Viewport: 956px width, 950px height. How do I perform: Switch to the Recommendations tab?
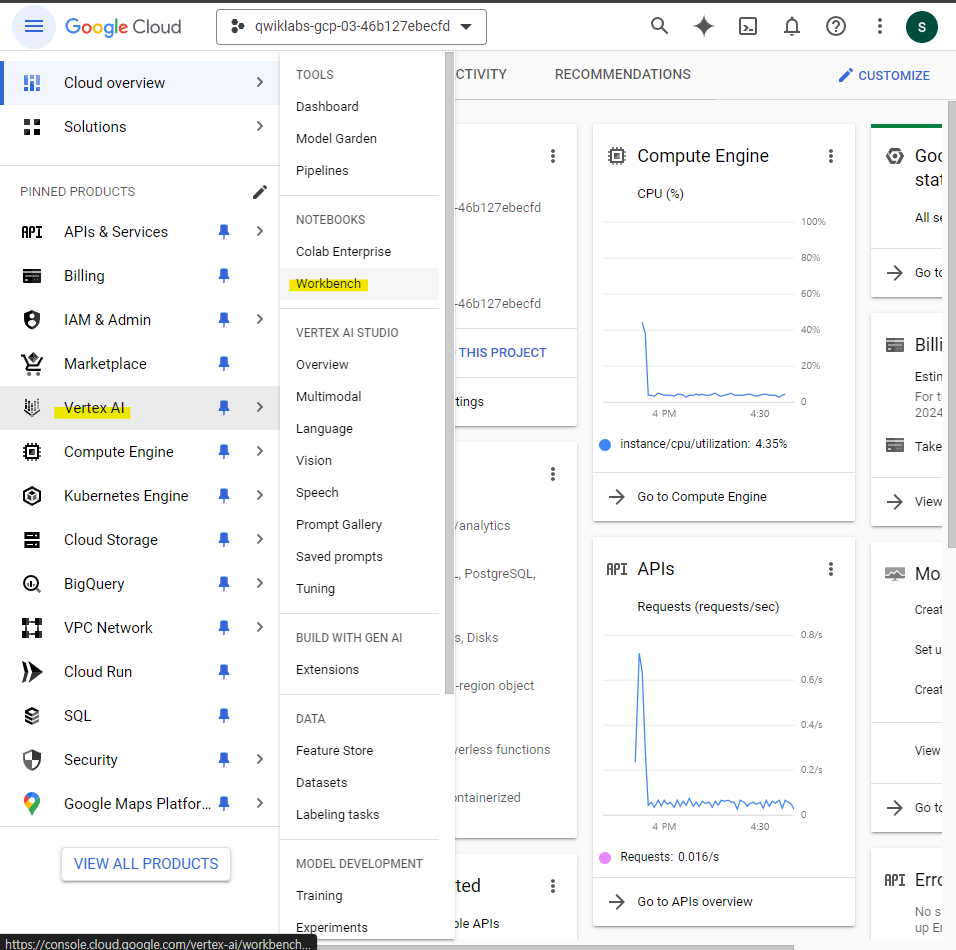click(x=622, y=74)
